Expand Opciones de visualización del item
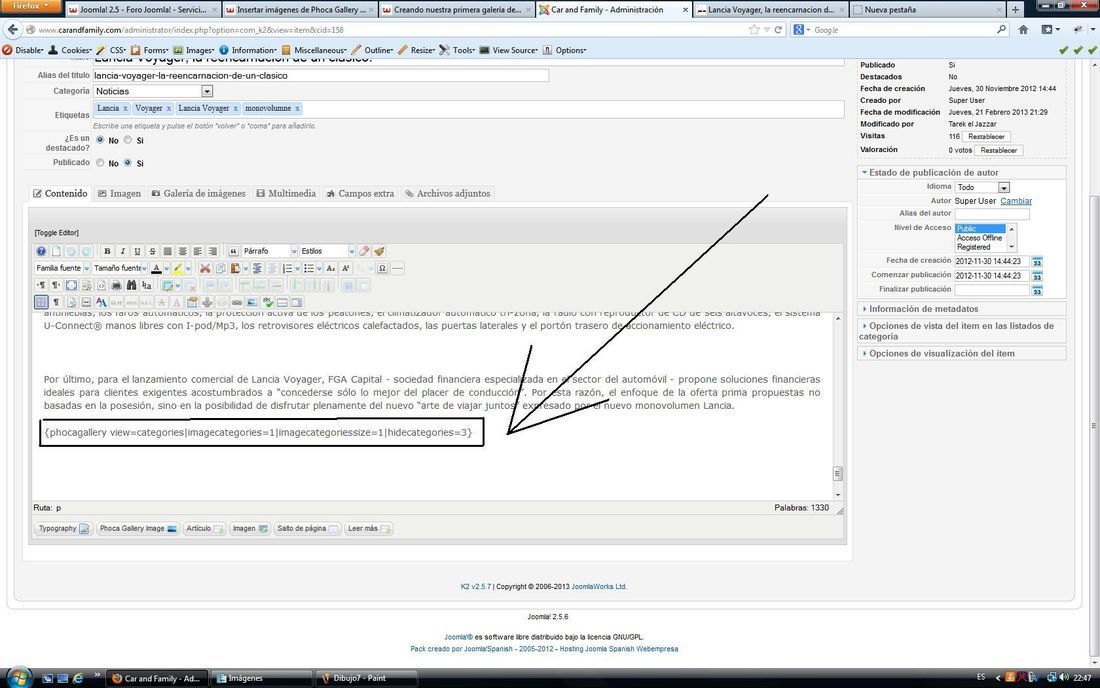Image resolution: width=1100 pixels, height=688 pixels. click(x=941, y=353)
